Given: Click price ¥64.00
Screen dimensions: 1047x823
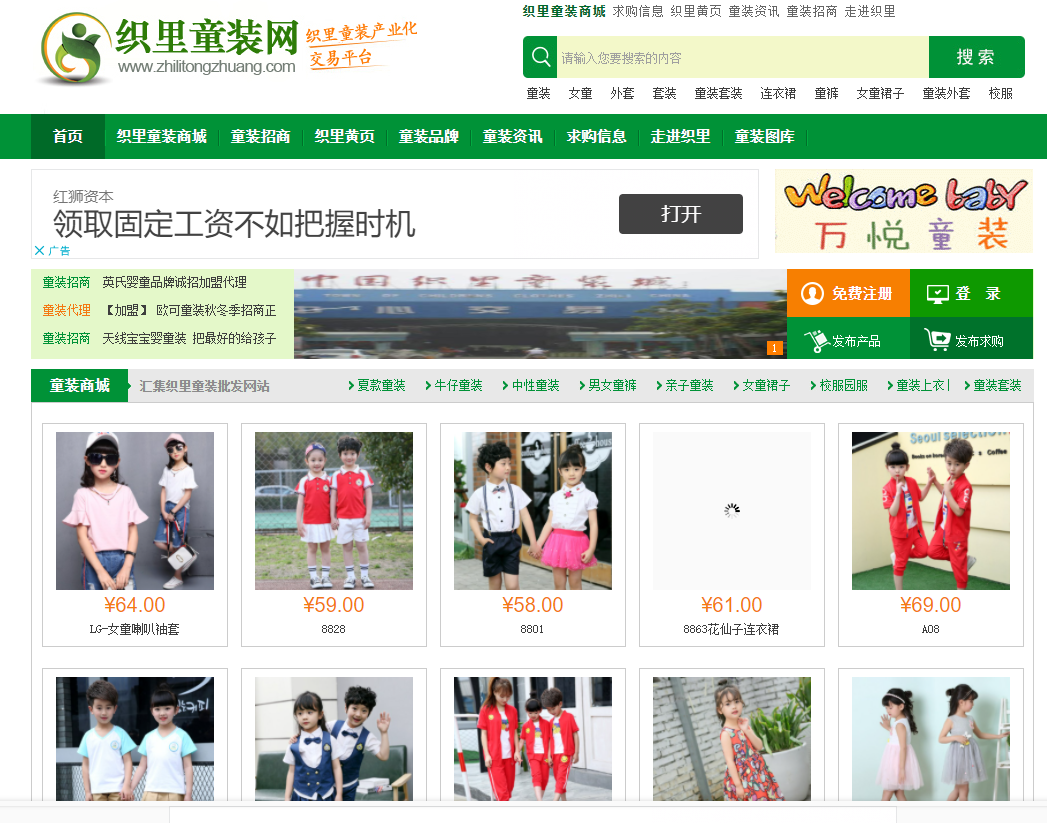Looking at the screenshot, I should [134, 605].
